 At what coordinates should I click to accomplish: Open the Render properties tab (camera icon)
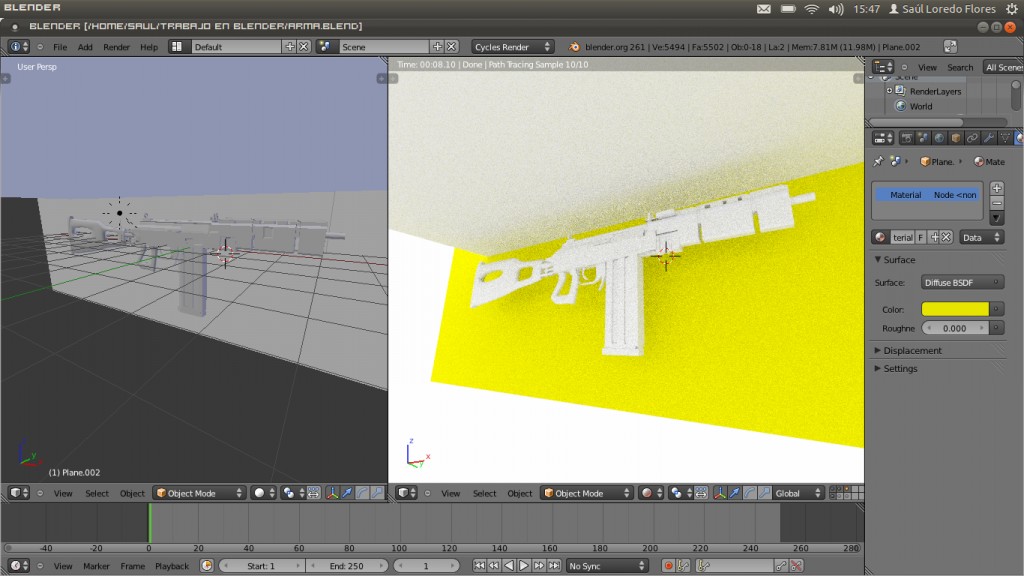pyautogui.click(x=907, y=137)
